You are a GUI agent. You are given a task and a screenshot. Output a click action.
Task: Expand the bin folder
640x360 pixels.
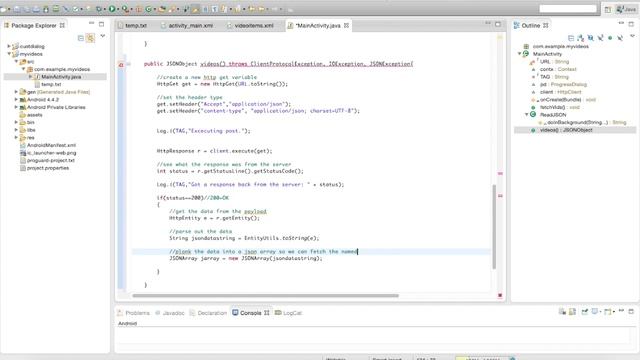16,122
